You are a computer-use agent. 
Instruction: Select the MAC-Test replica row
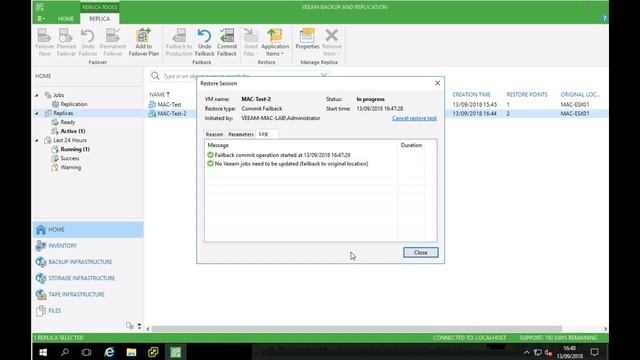[x=169, y=104]
